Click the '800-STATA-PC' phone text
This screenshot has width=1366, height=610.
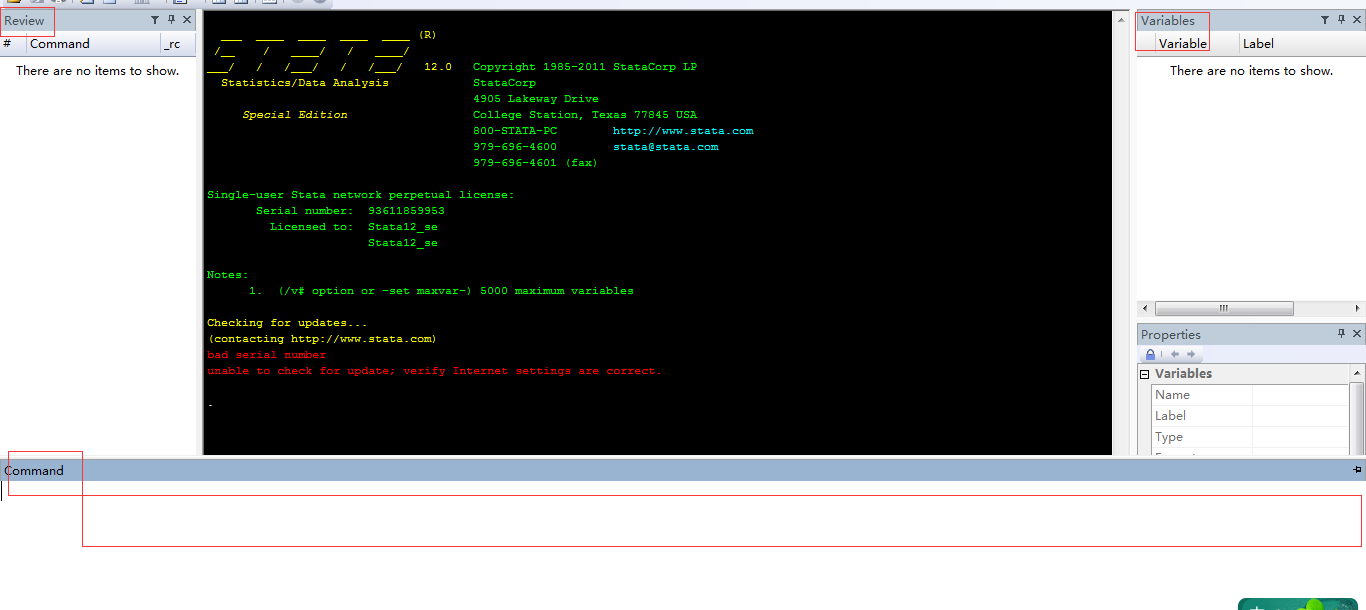[x=515, y=131]
